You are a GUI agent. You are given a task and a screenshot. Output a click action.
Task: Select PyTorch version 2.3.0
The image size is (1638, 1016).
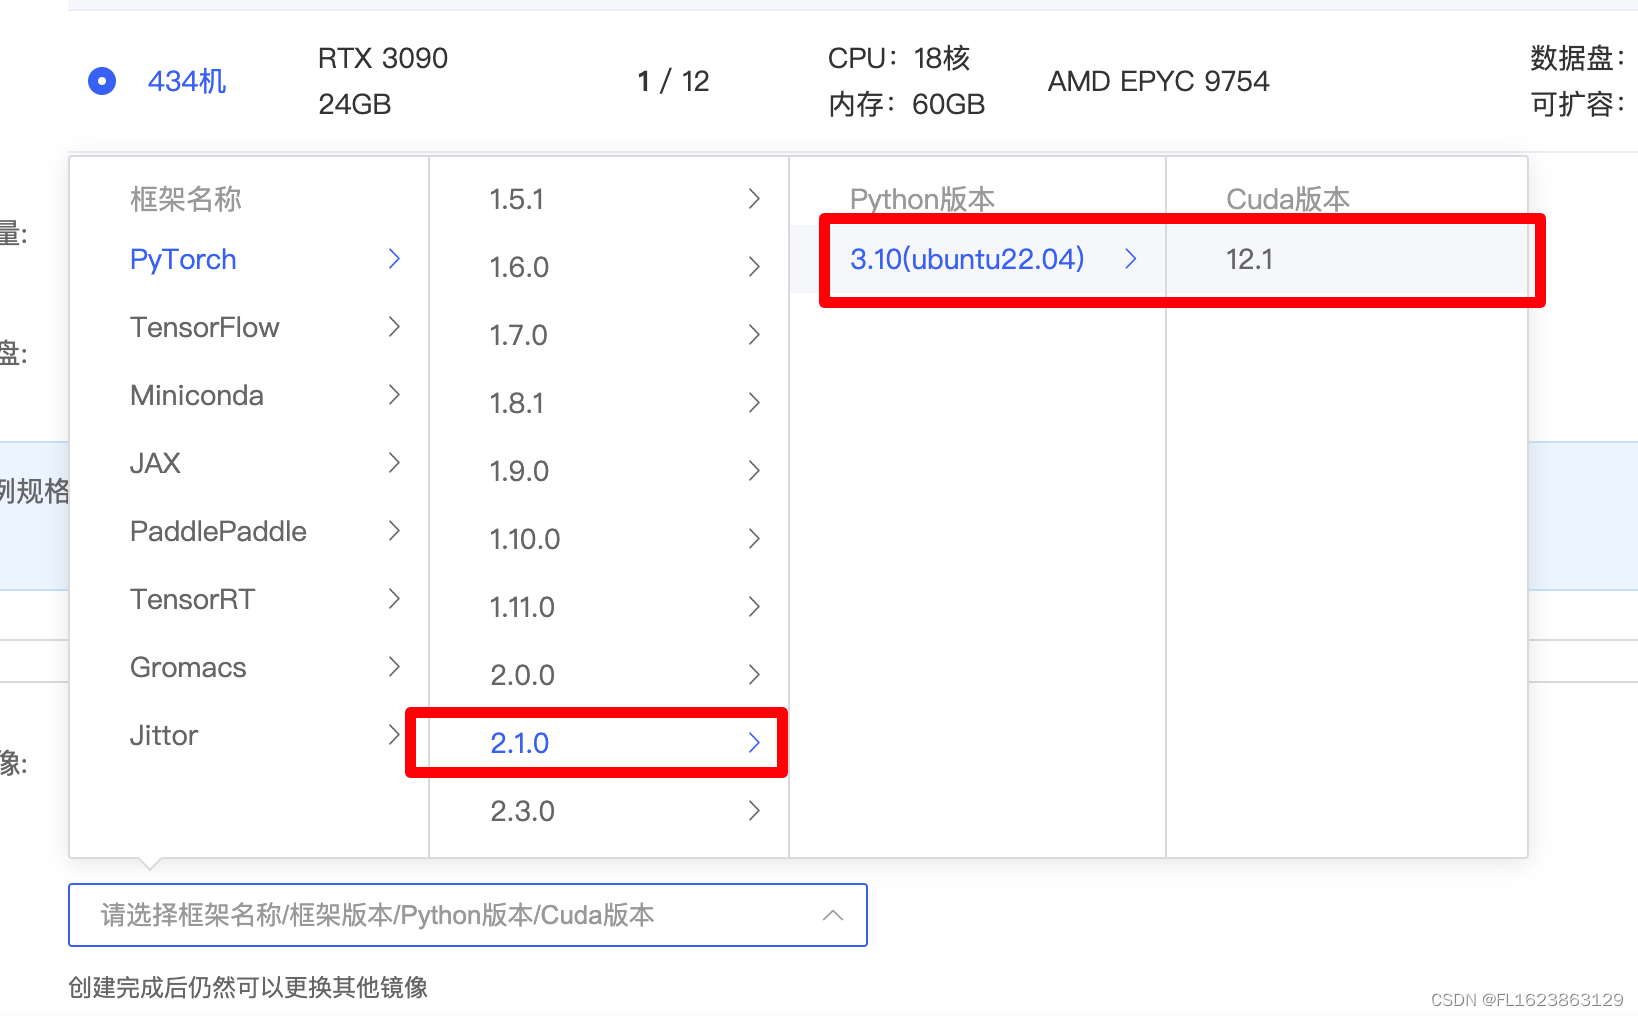522,811
